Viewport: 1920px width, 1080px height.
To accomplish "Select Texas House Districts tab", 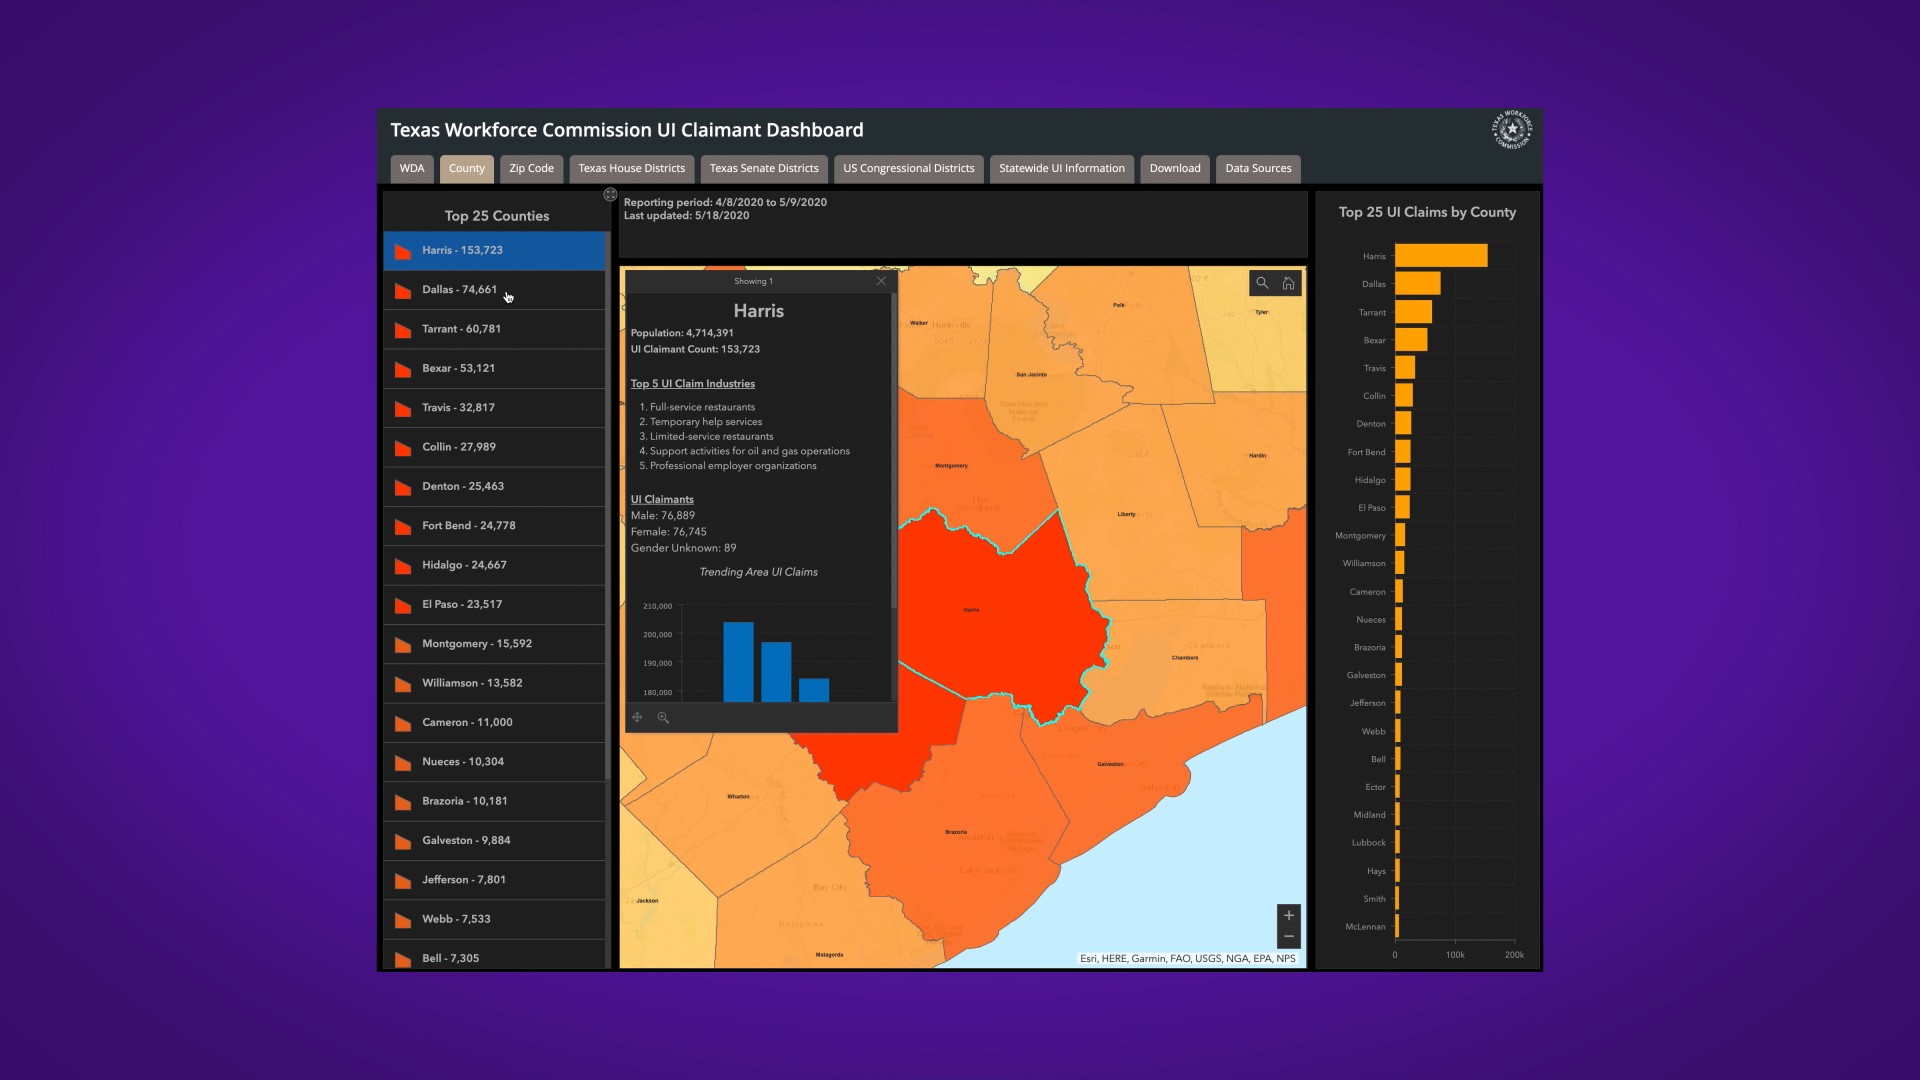I will pyautogui.click(x=630, y=167).
